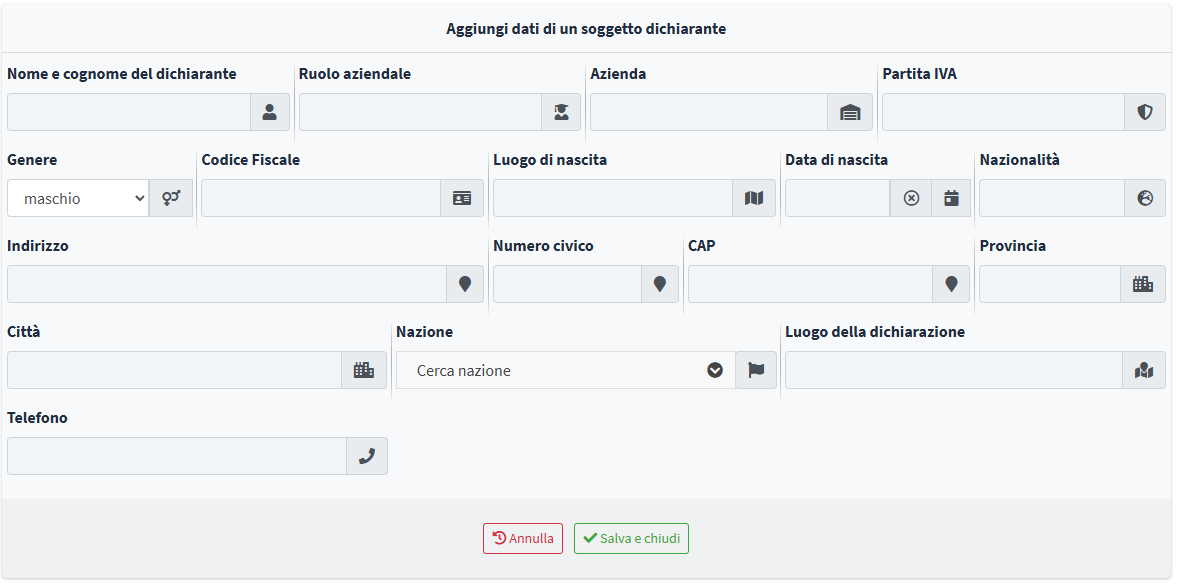This screenshot has width=1178, height=585.
Task: Clear the Data di nascita field with the X icon
Action: [911, 198]
